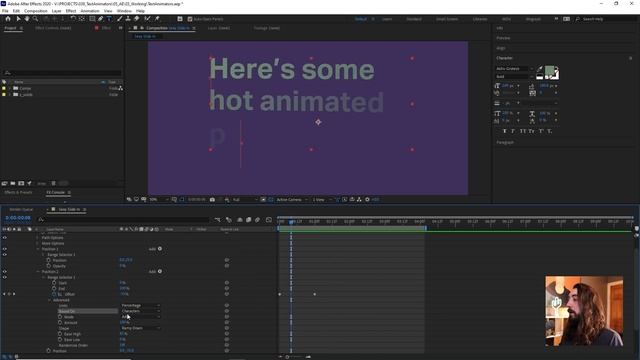Collapse the Advanced group
The width and height of the screenshot is (640, 360).
49,300
